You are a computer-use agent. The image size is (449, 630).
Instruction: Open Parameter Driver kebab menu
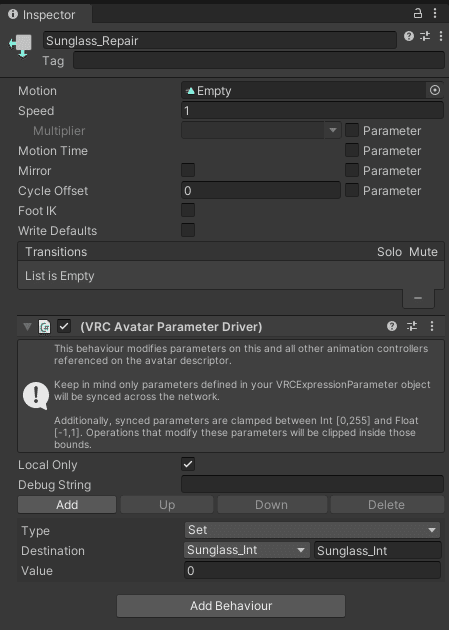(432, 326)
